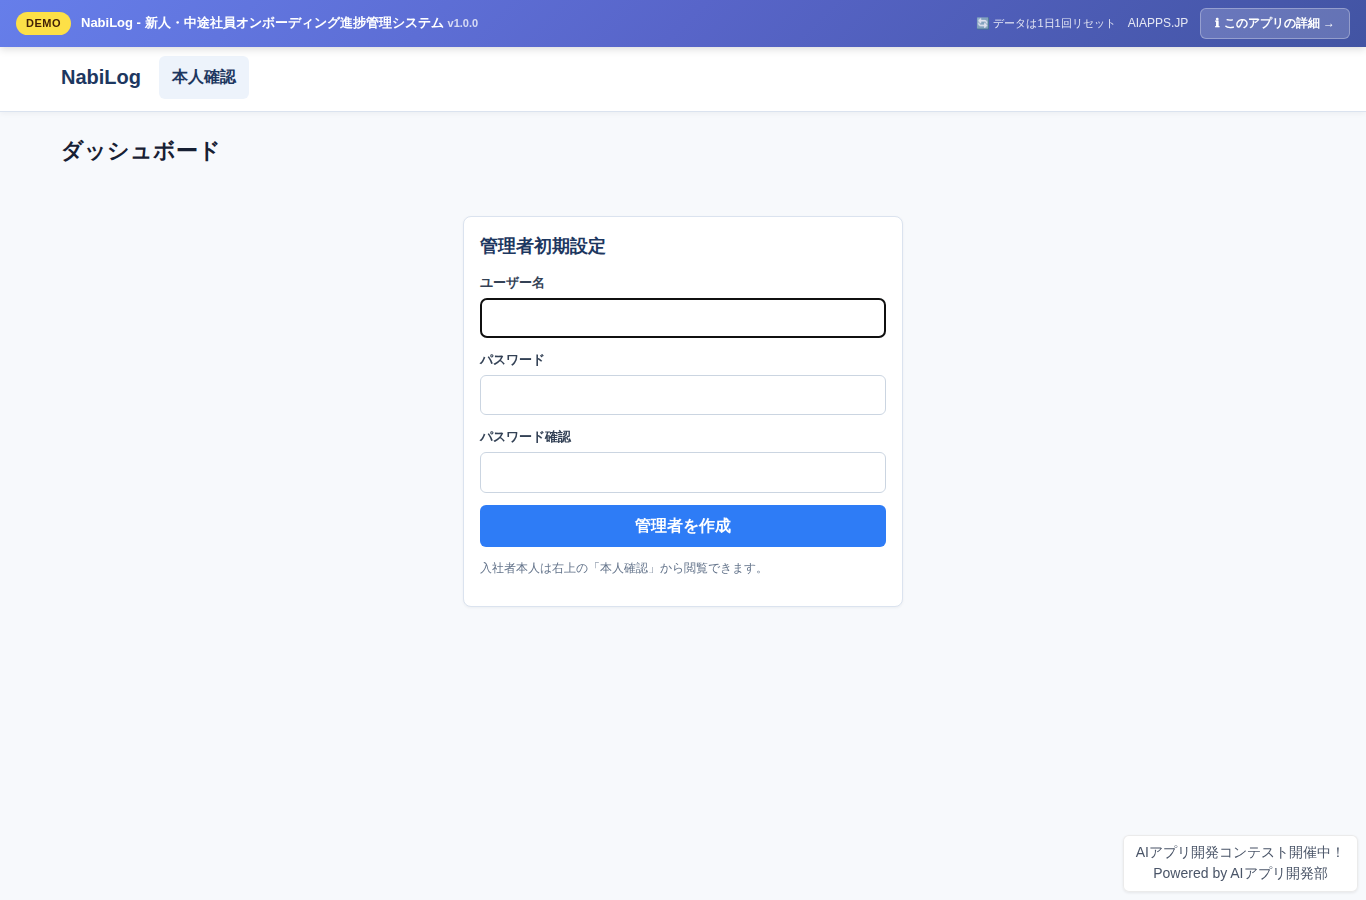1366x900 pixels.
Task: Open the このアプリの詳細 button
Action: 1274,23
